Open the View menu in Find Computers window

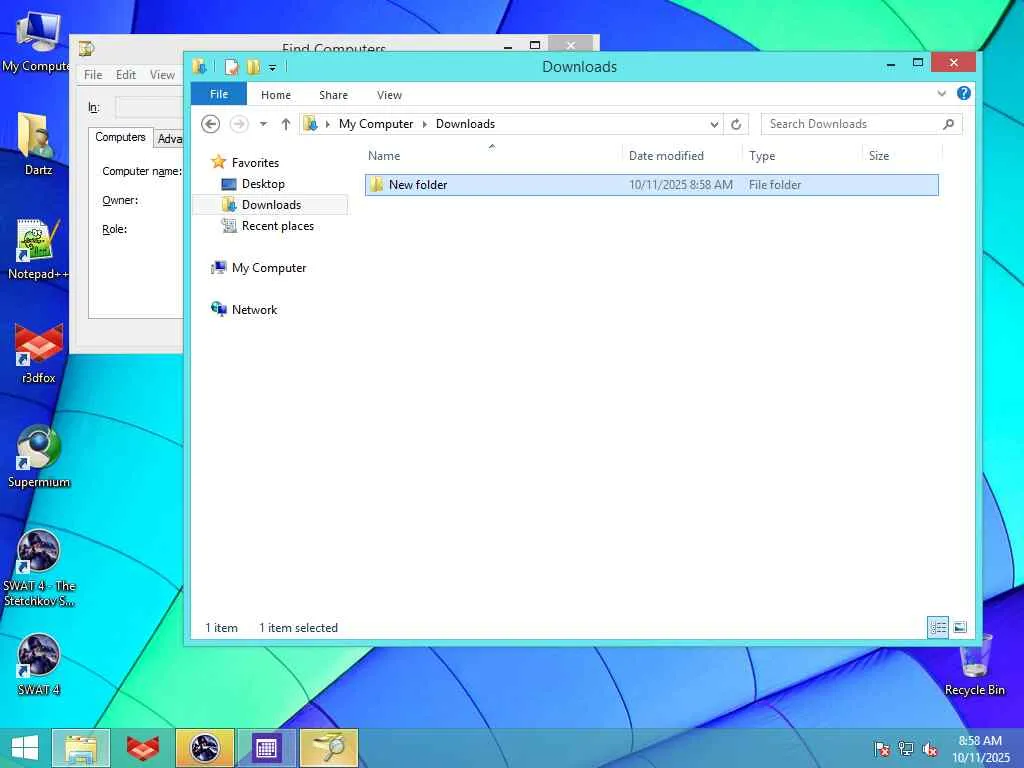pyautogui.click(x=162, y=75)
